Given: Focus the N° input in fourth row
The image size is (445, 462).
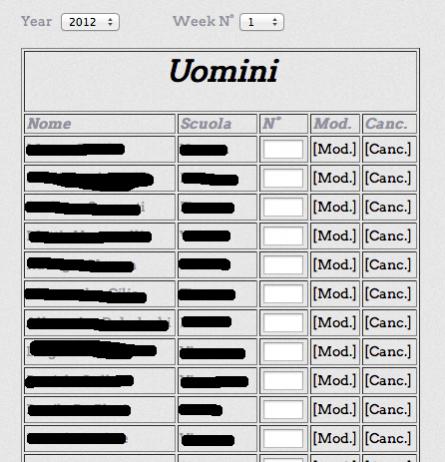Looking at the screenshot, I should point(283,236).
